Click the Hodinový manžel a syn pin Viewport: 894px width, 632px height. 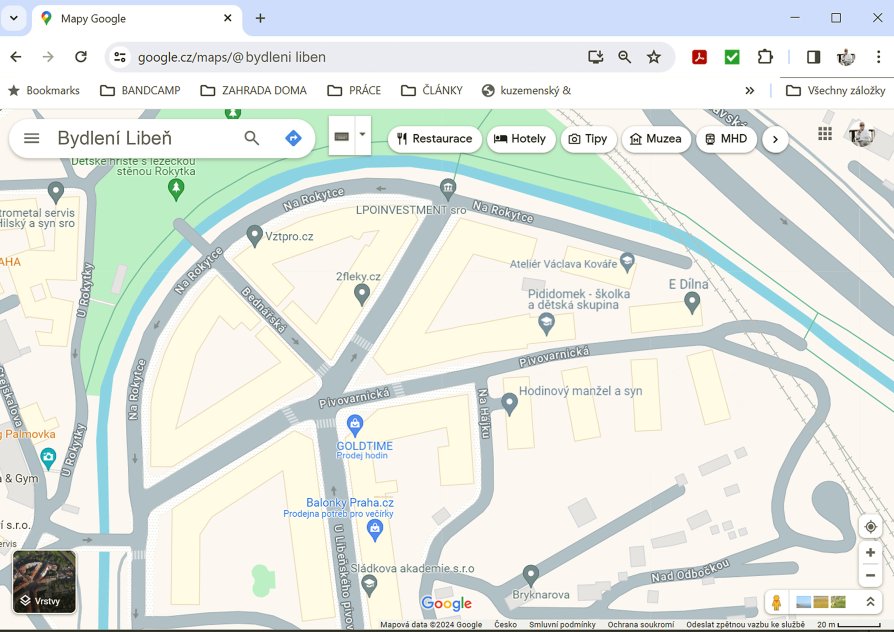coord(509,403)
